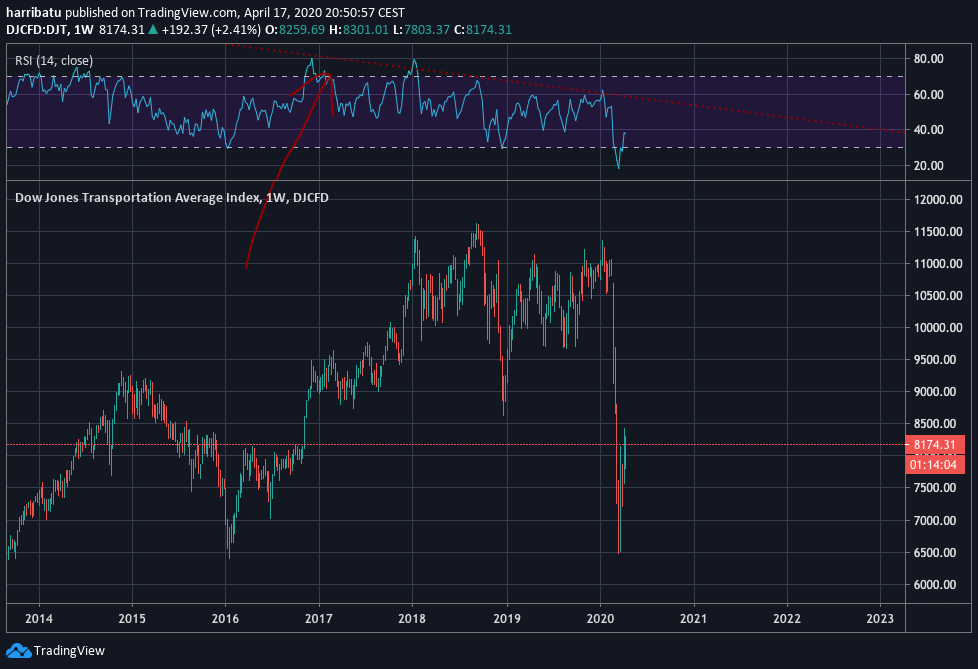Click the 2022 label on time axis
978x669 pixels.
point(787,618)
